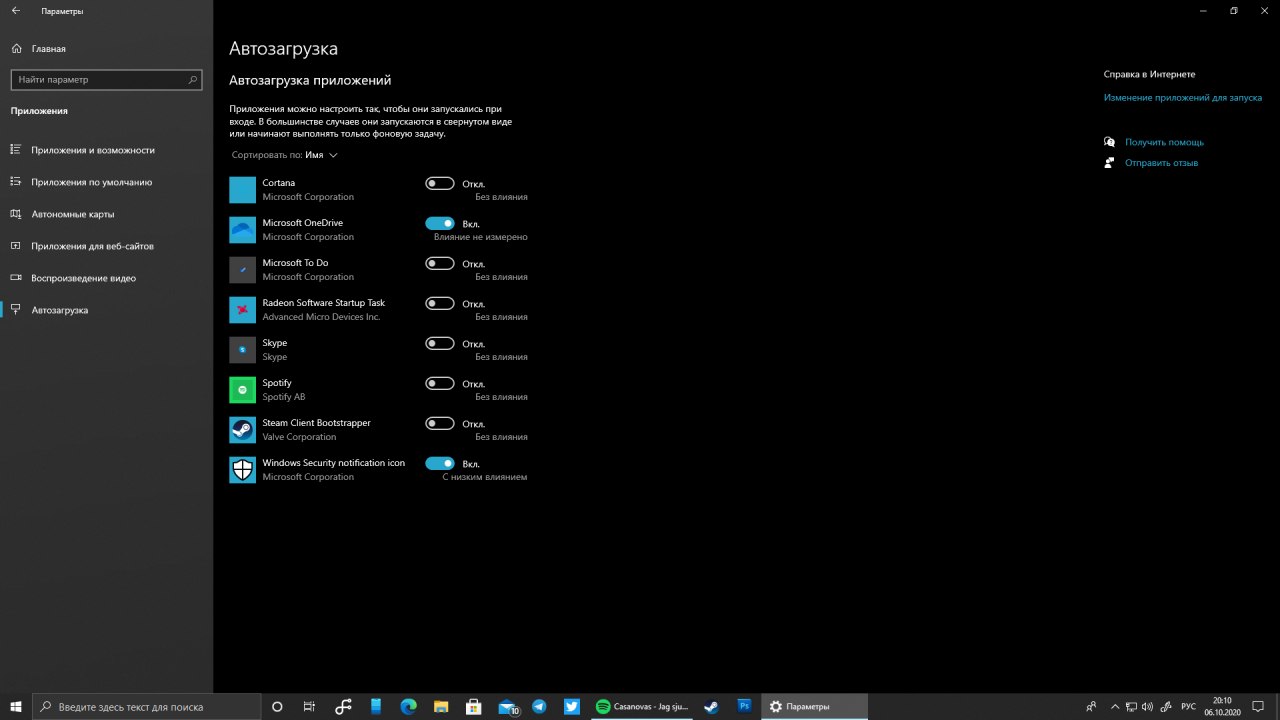This screenshot has height=720, width=1280.
Task: Toggle Cortana startup switch
Action: [x=440, y=183]
